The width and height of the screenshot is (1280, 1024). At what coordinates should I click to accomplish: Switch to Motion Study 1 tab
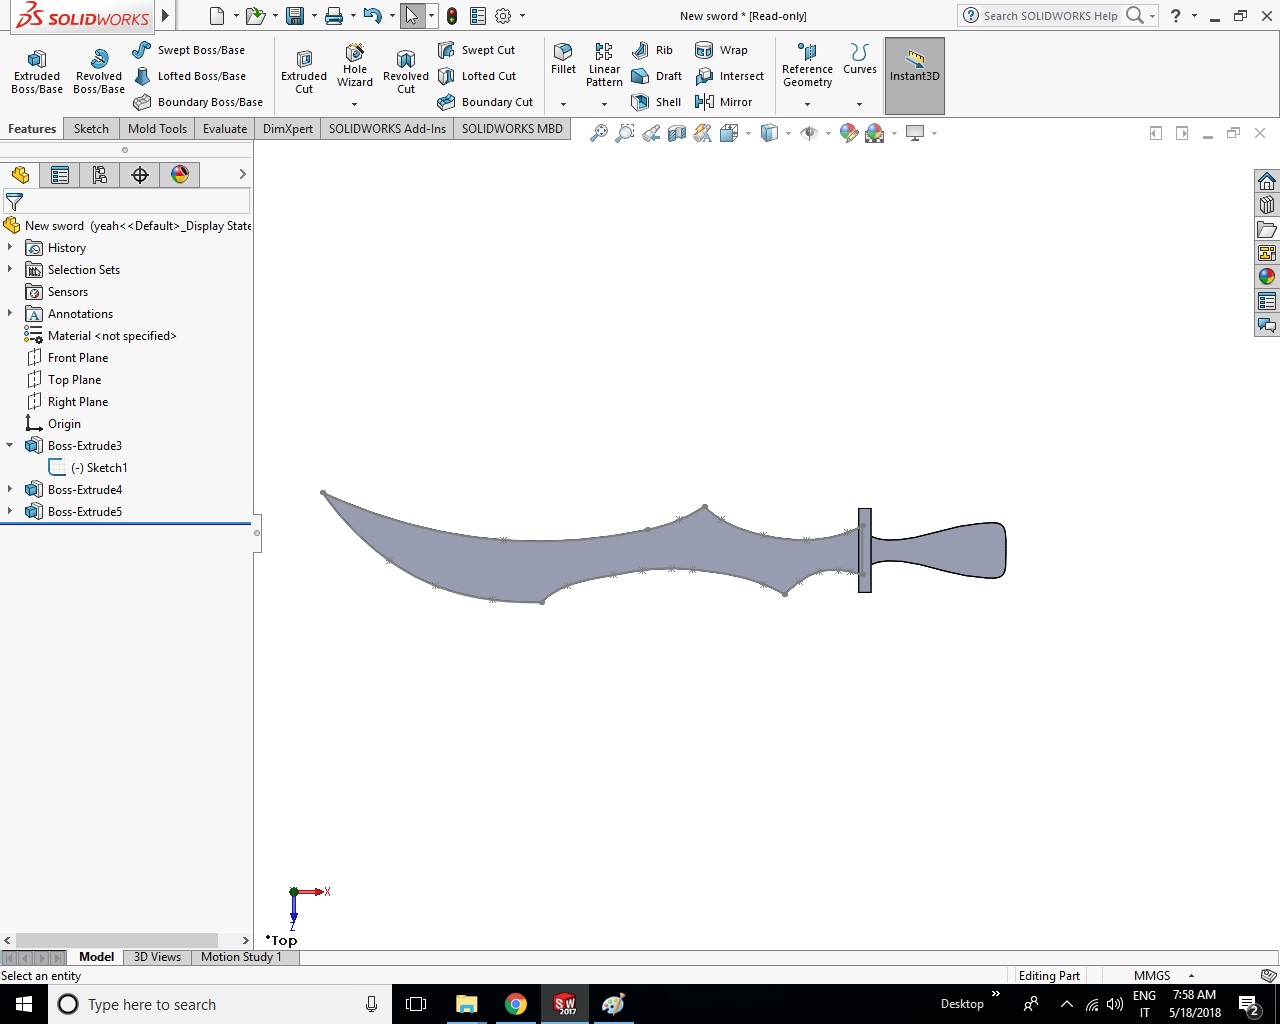pyautogui.click(x=241, y=957)
